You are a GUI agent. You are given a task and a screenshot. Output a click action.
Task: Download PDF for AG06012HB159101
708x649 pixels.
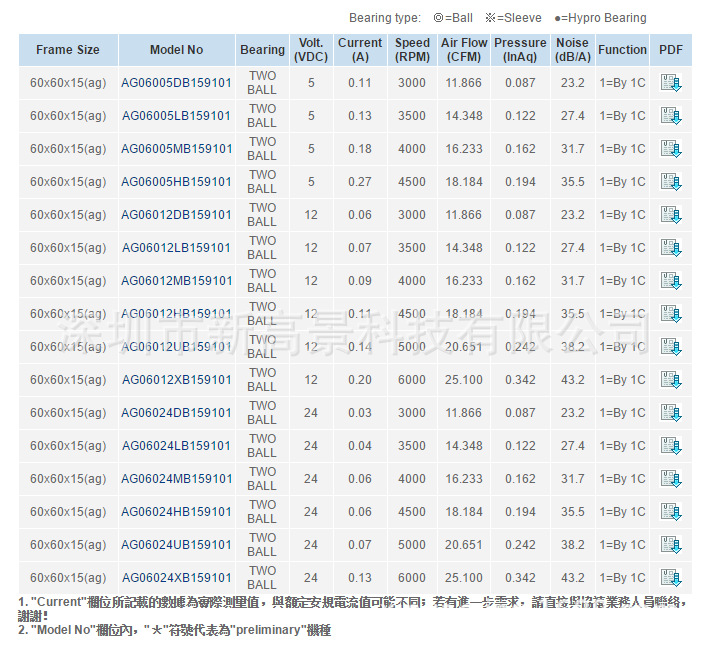(x=671, y=314)
